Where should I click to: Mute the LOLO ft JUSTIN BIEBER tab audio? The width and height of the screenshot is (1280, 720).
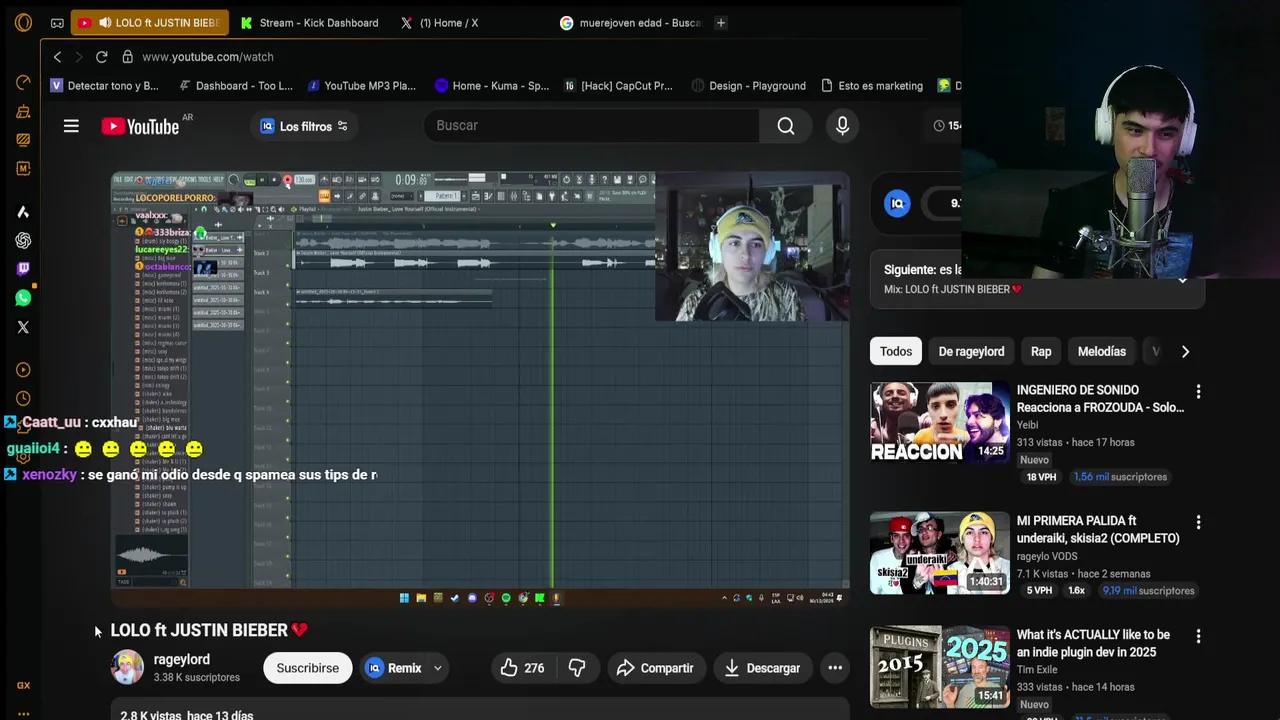coord(104,23)
